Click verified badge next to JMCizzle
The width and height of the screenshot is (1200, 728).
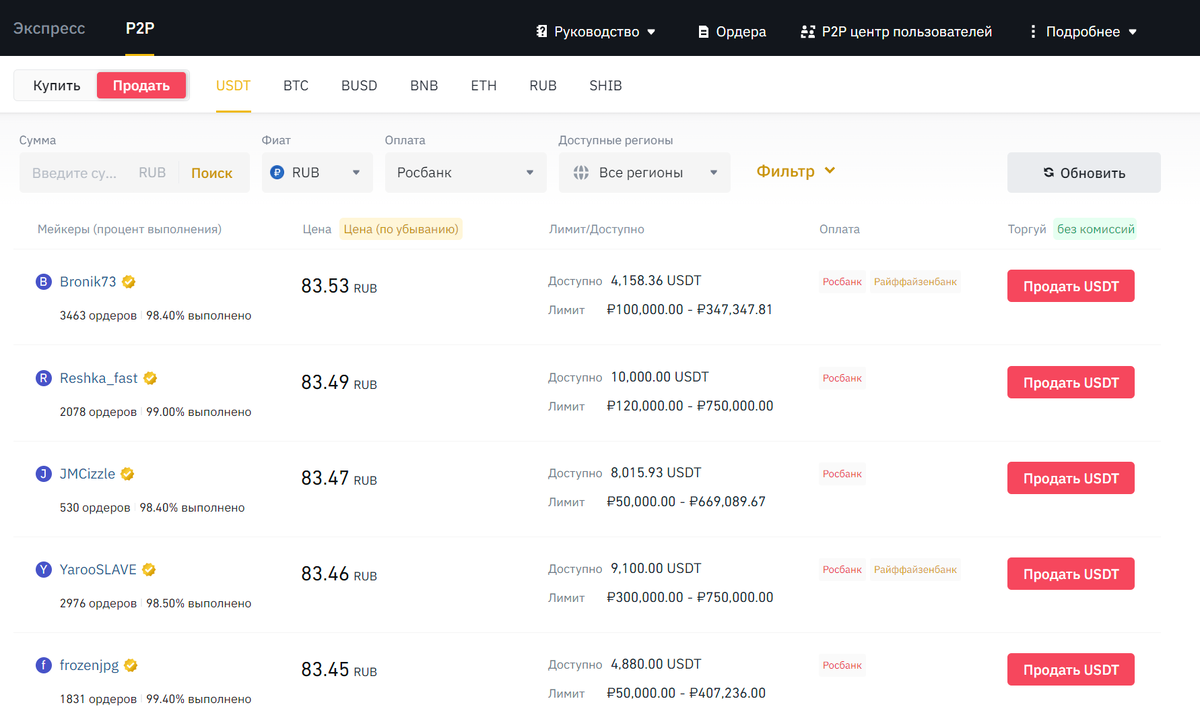[127, 474]
